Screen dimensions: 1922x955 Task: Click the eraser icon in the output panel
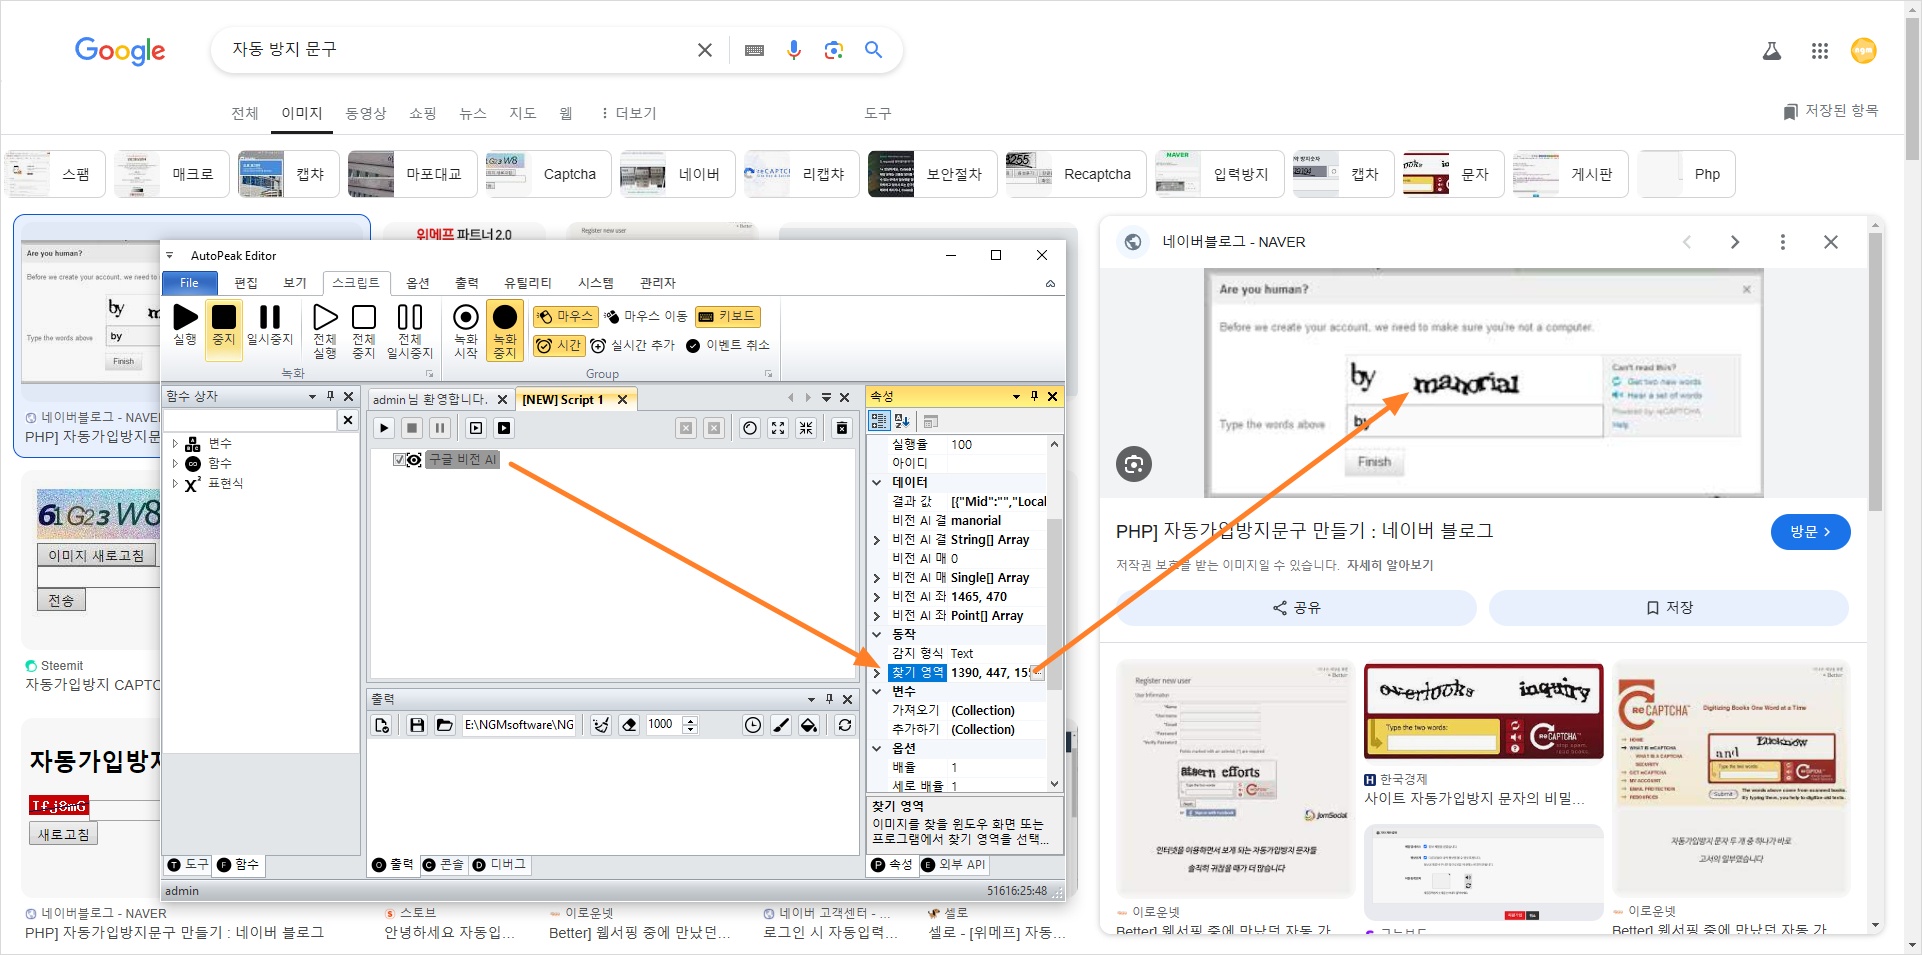coord(629,725)
